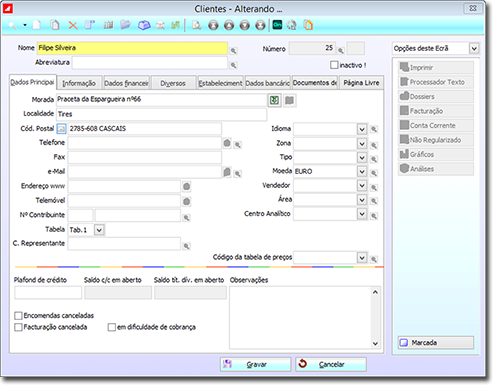Switch to the Informação tab
Viewport: 496px width, 389px height.
79,83
